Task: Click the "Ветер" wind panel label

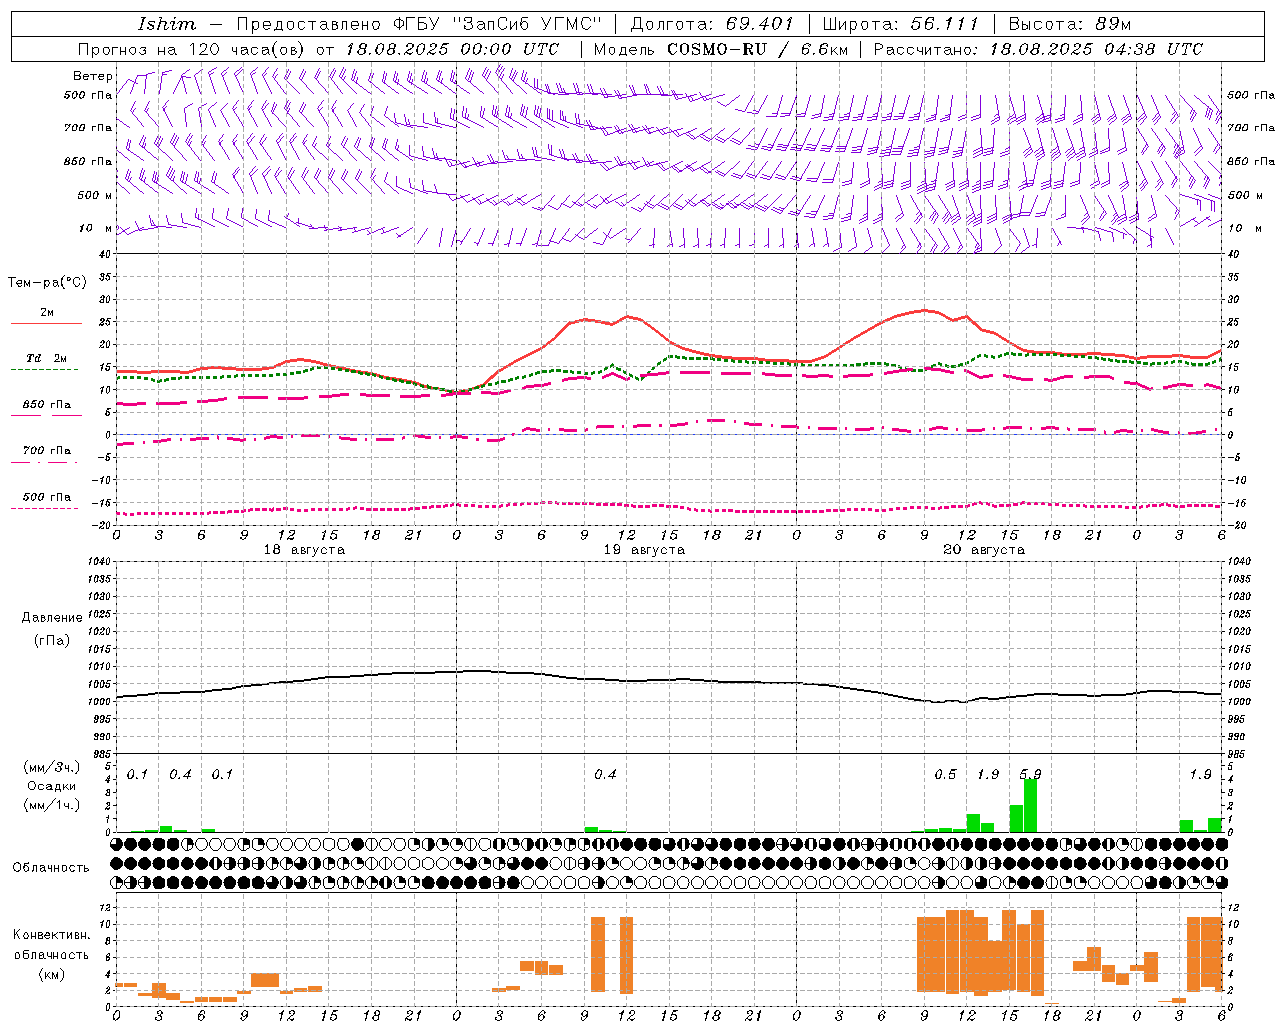Action: [93, 76]
